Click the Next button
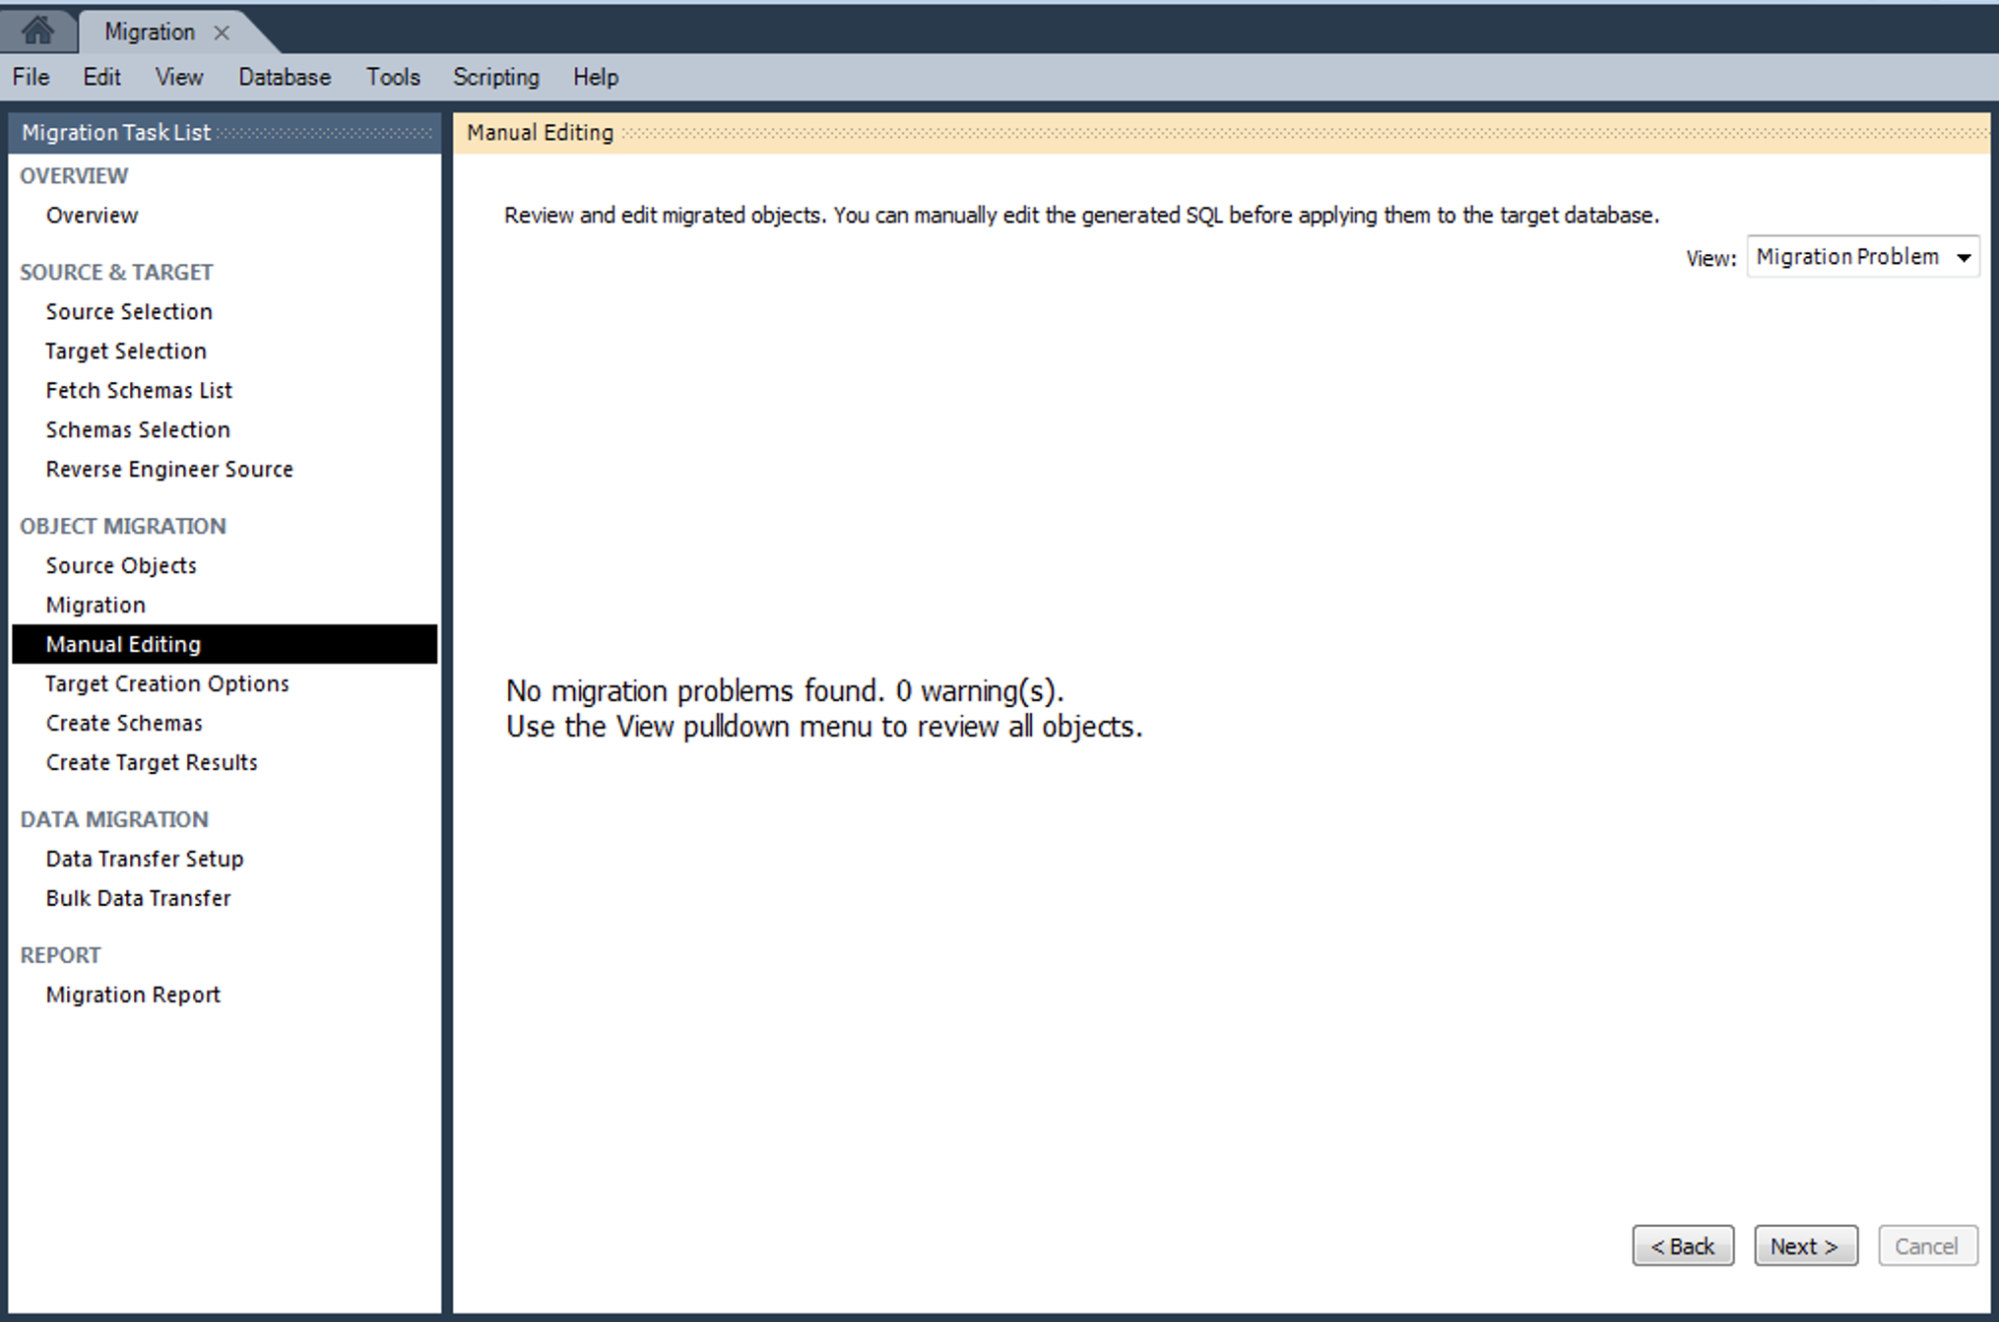1999x1322 pixels. [1805, 1246]
